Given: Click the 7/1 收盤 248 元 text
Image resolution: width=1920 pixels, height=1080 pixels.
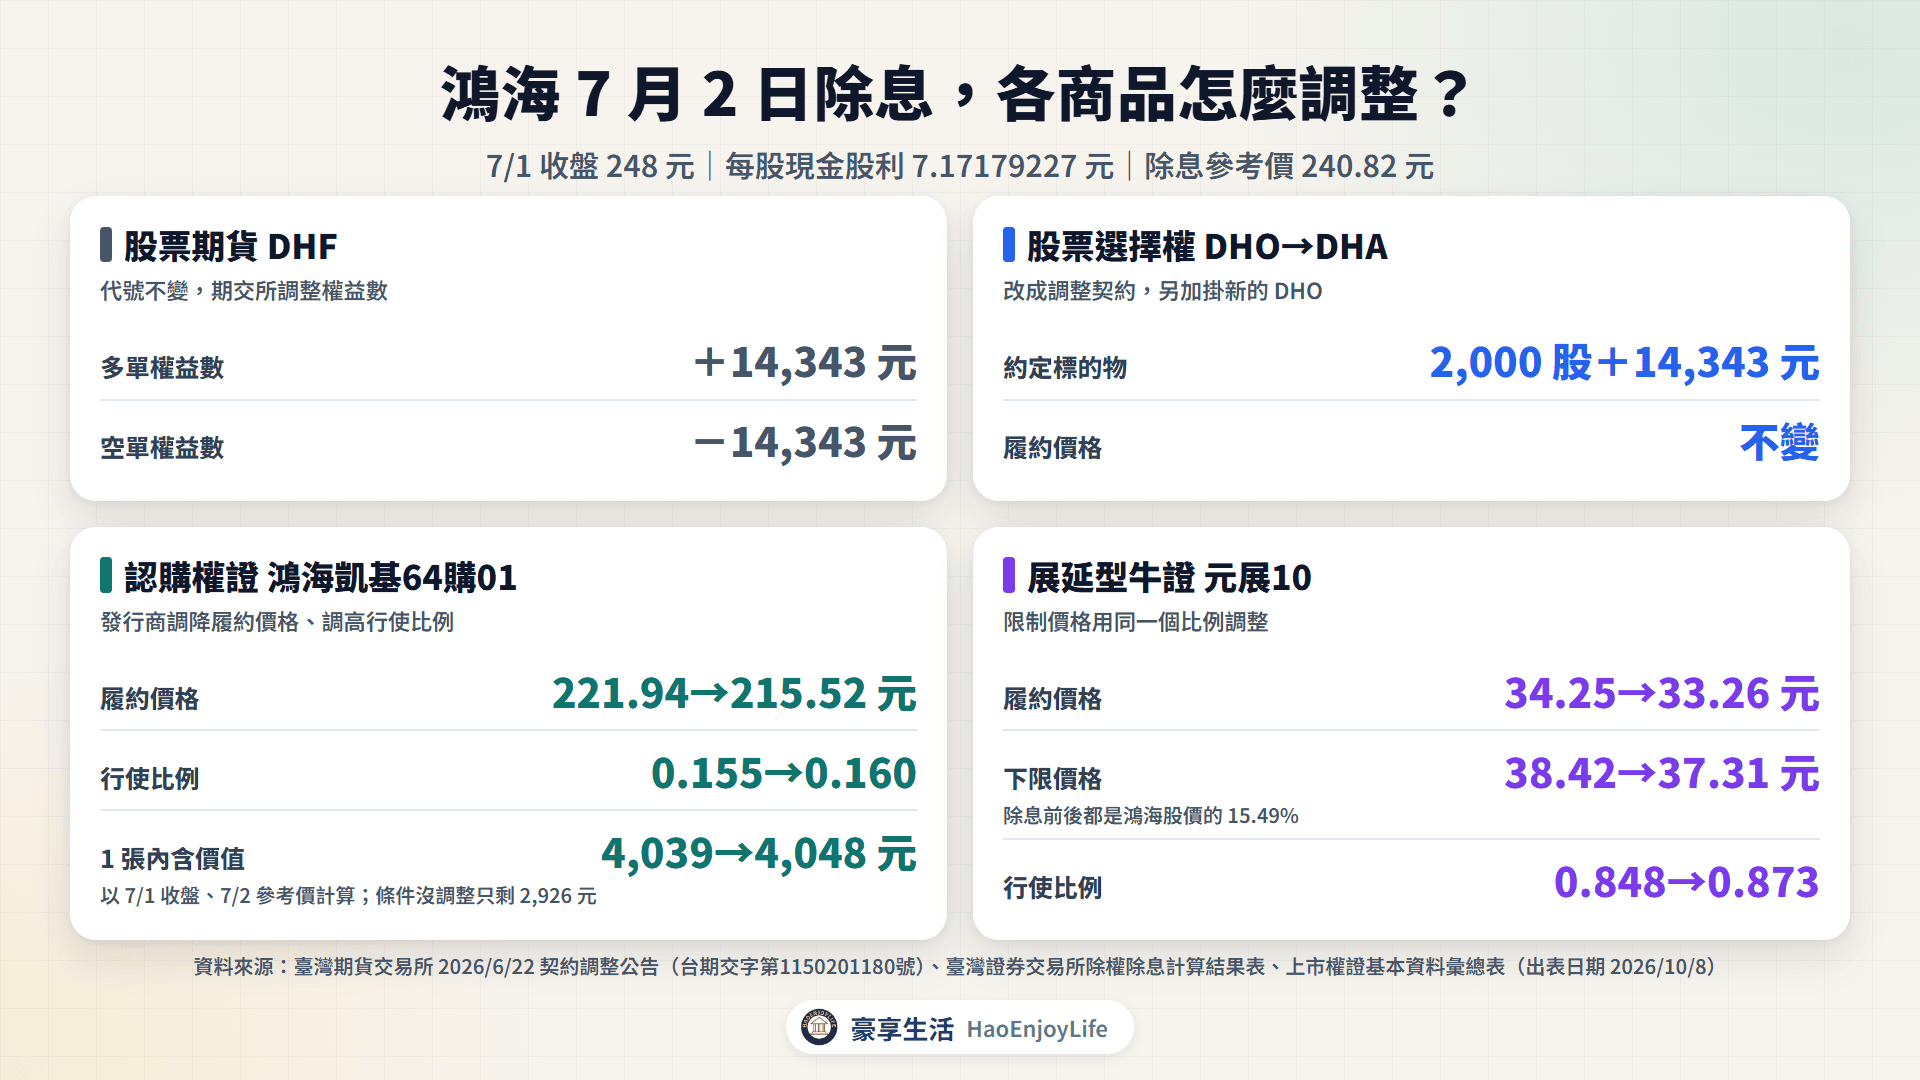Looking at the screenshot, I should click(590, 166).
